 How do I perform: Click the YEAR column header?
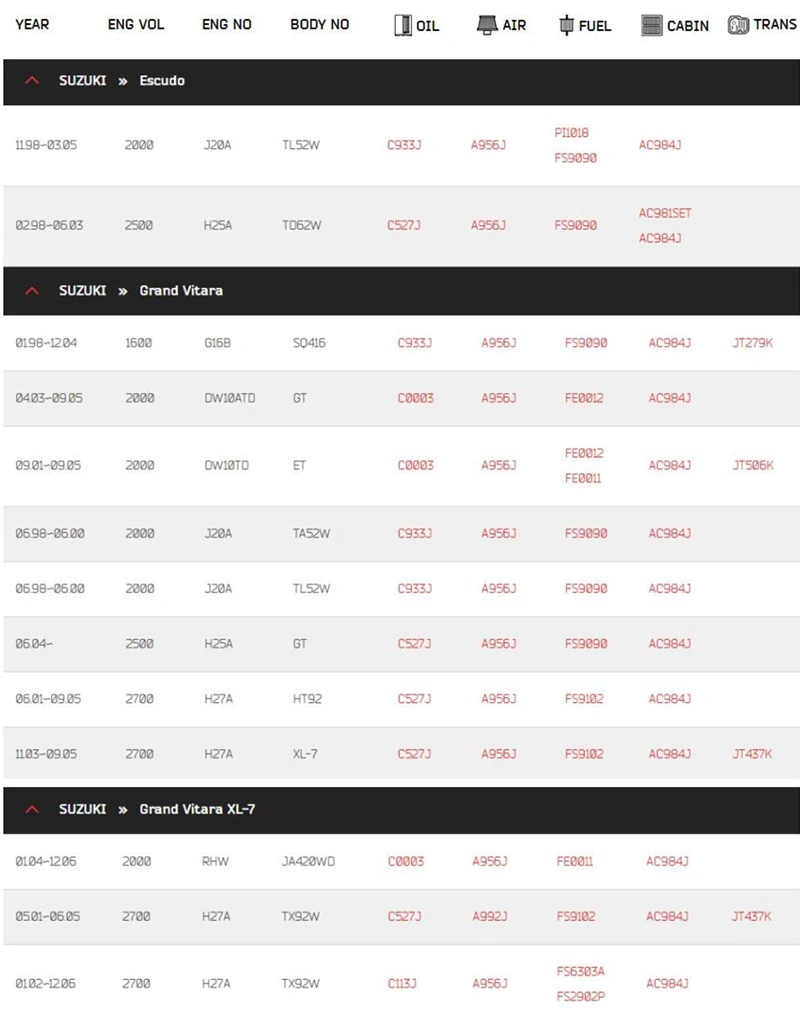[x=32, y=24]
